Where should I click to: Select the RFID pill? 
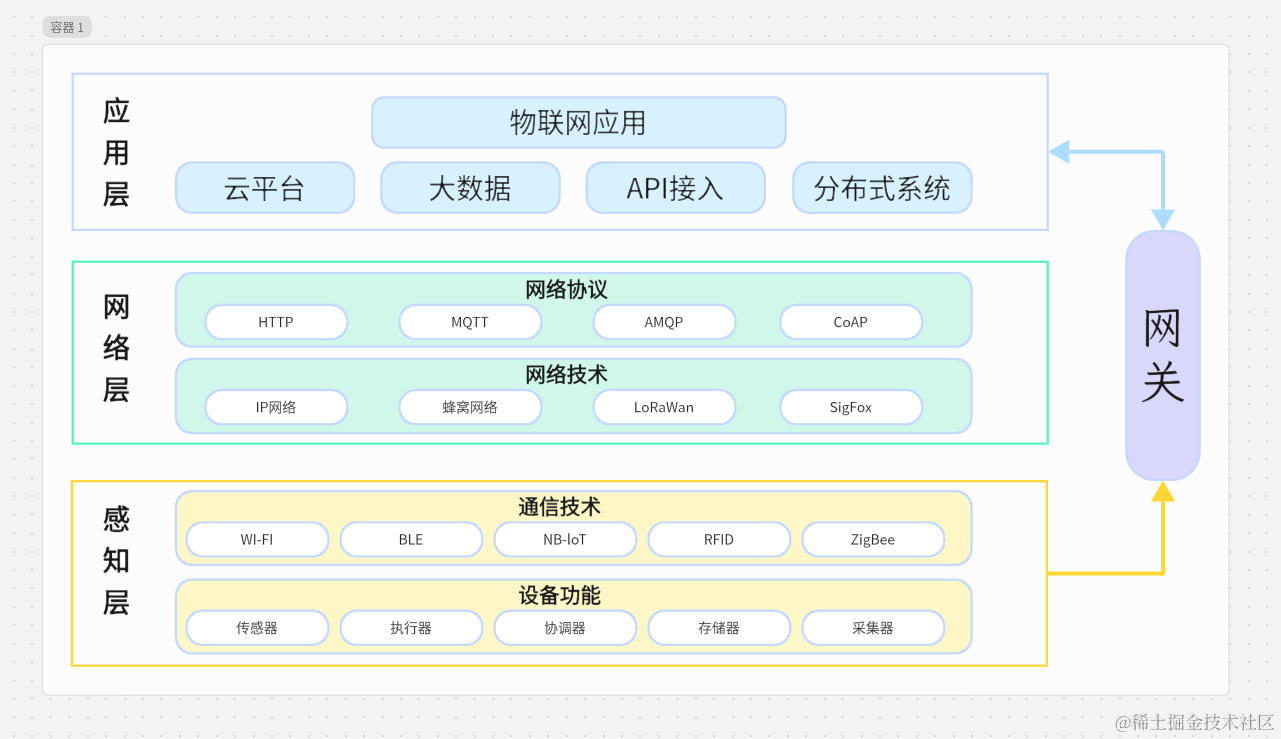[x=719, y=539]
